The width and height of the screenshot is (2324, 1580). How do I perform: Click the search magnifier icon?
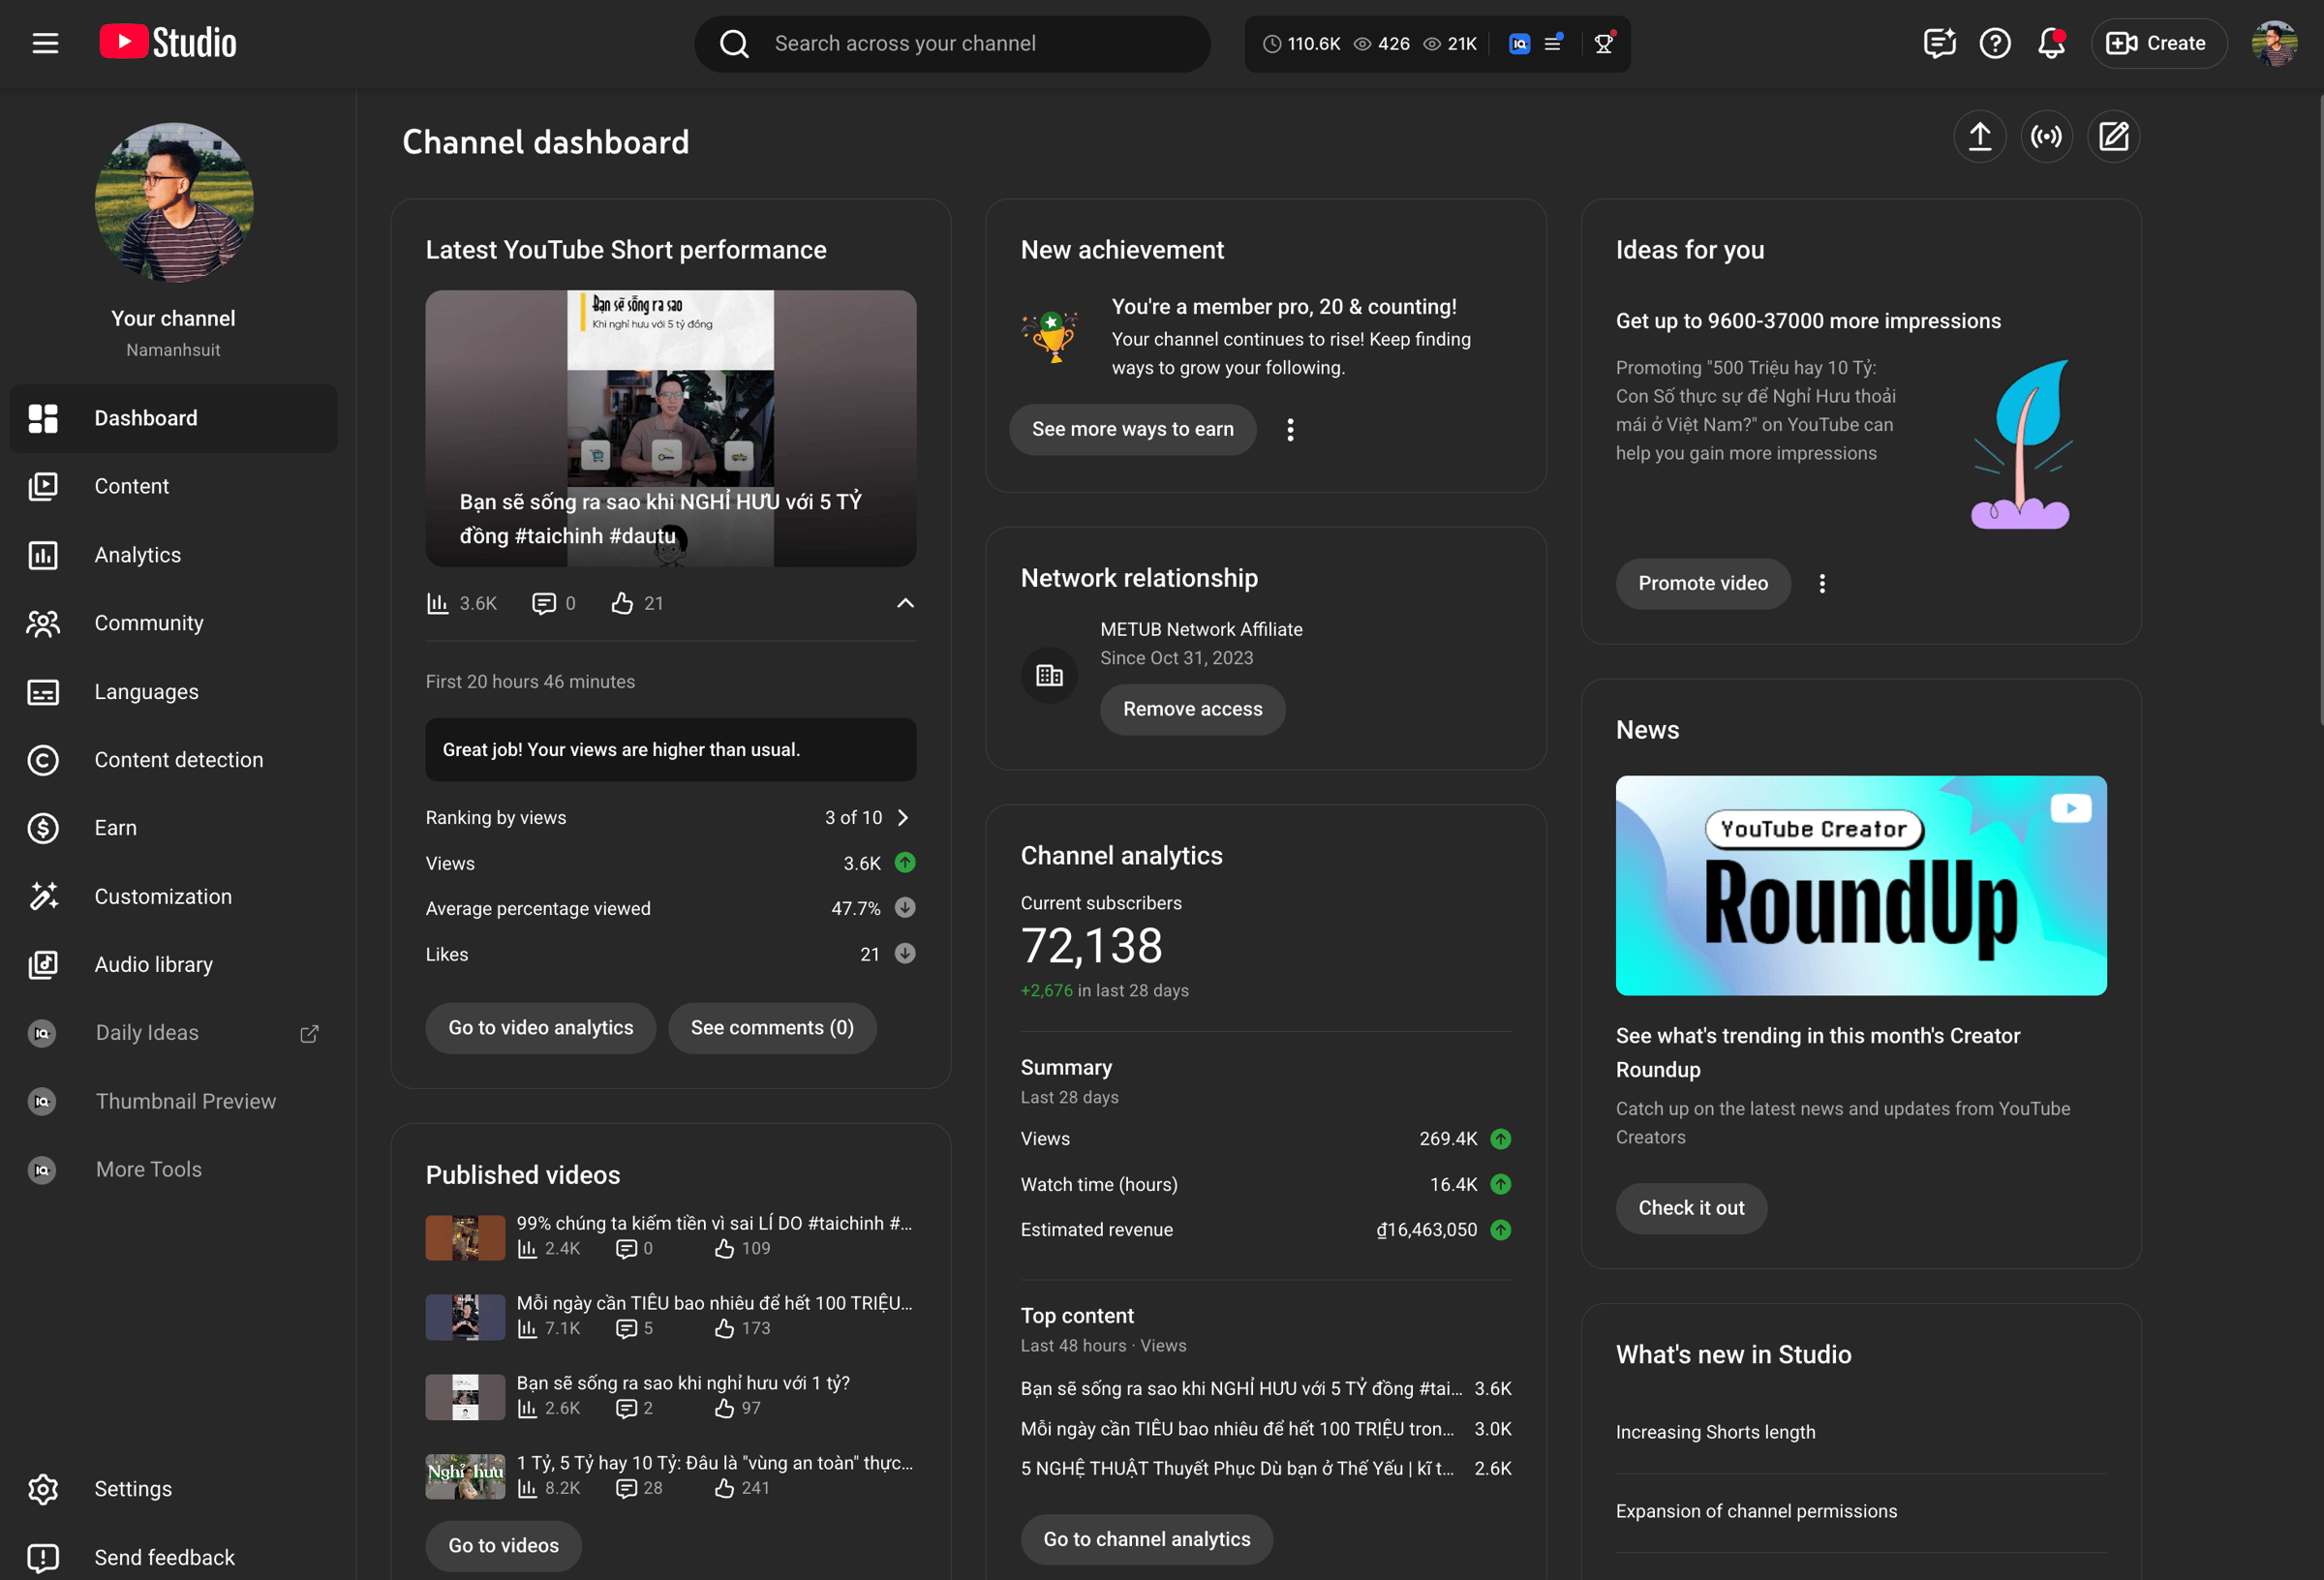pos(734,43)
